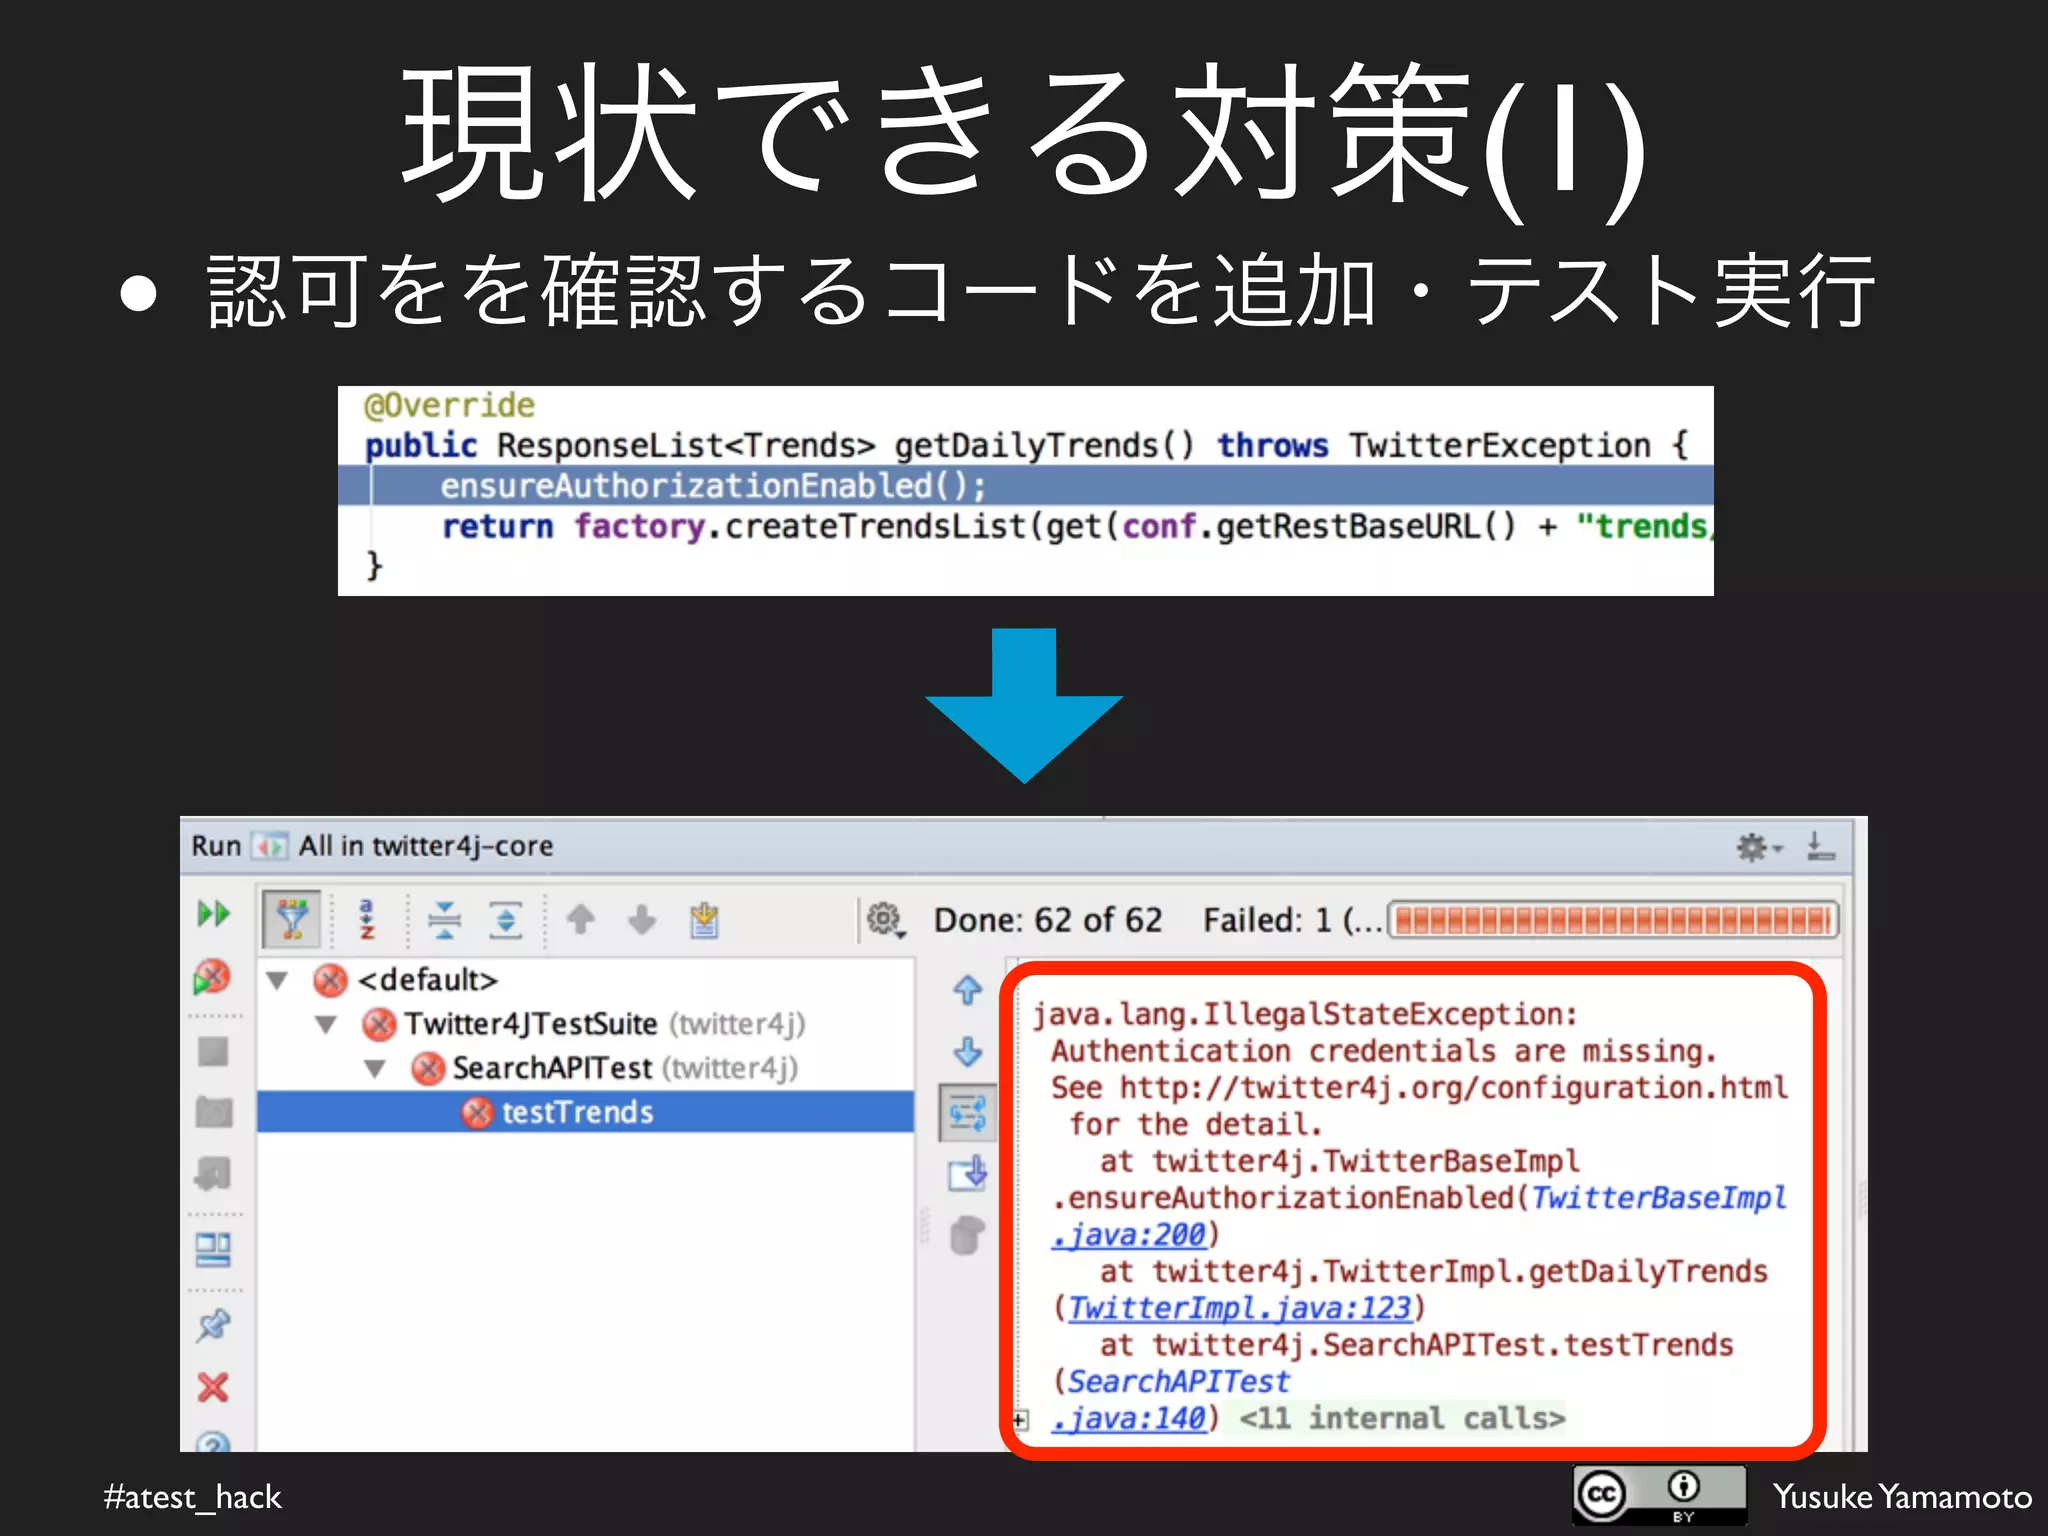This screenshot has height=1536, width=2048.
Task: Collapse the SearchAPITest node
Action: coord(375,1068)
